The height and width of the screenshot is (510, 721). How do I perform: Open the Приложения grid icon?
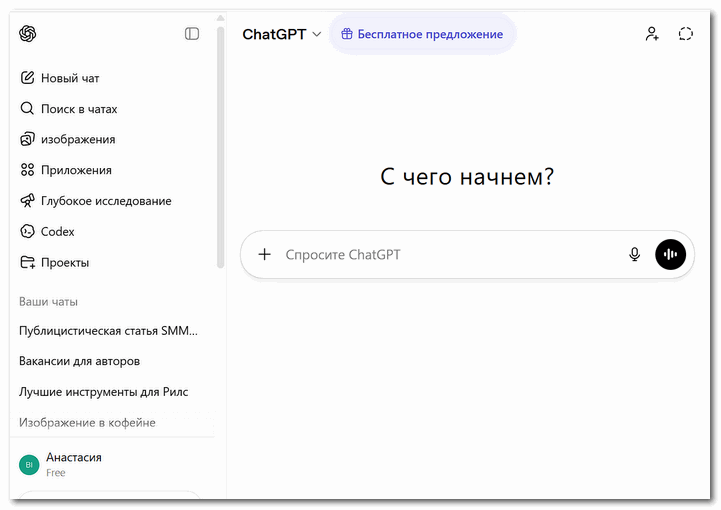(x=28, y=170)
